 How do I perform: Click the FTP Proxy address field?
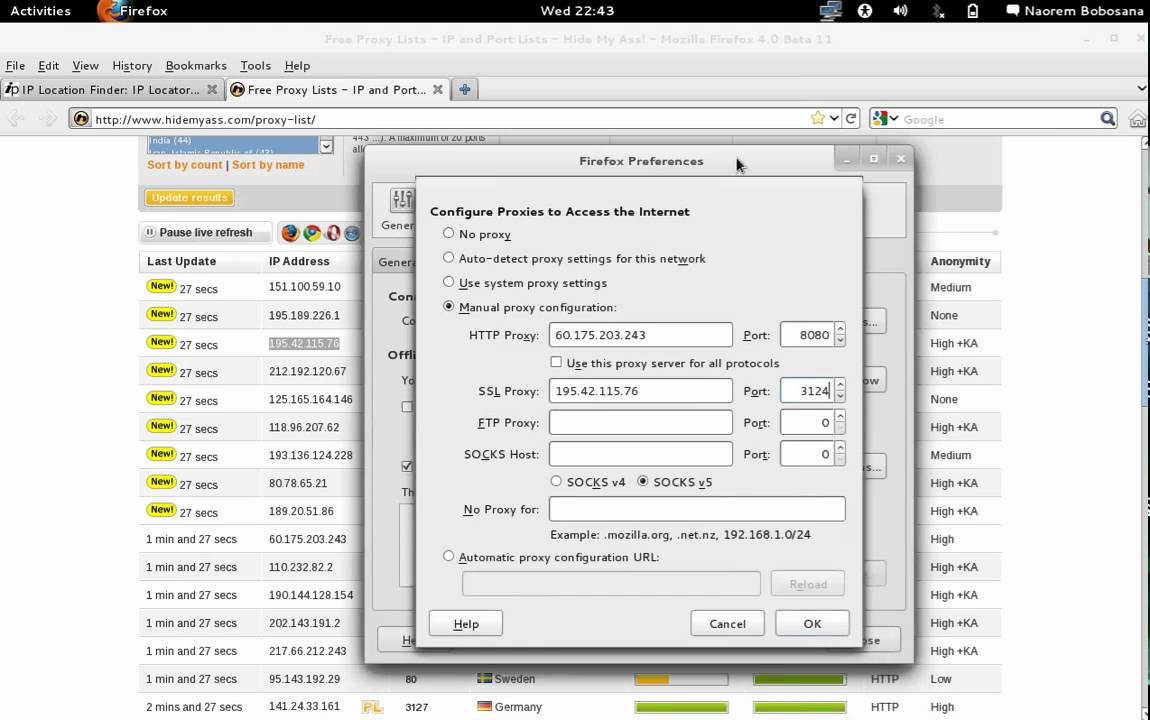[x=640, y=422]
